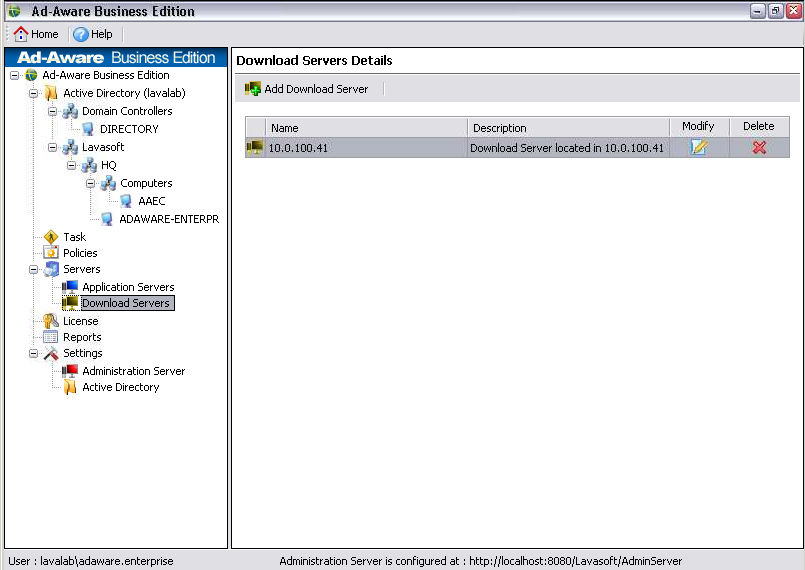Image resolution: width=805 pixels, height=570 pixels.
Task: Click the Add Download Server icon
Action: click(253, 89)
